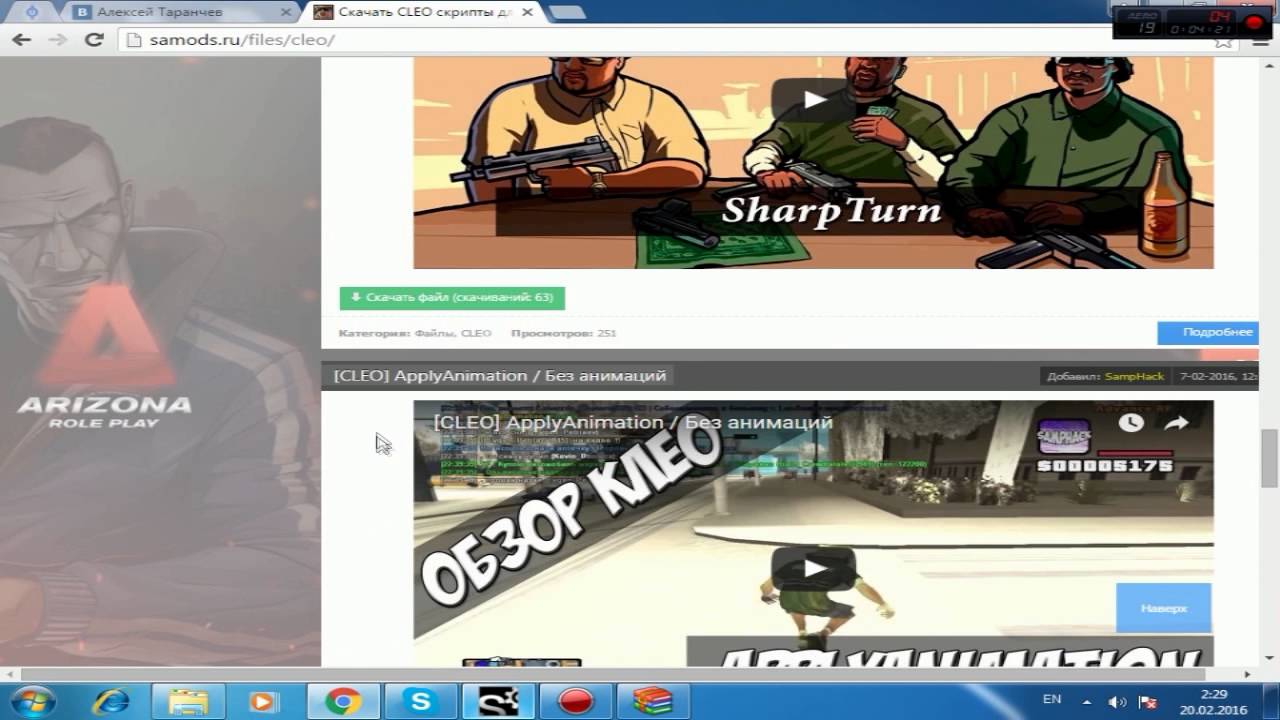Click the red record button in the overlay
The width and height of the screenshot is (1280, 720).
(1255, 21)
